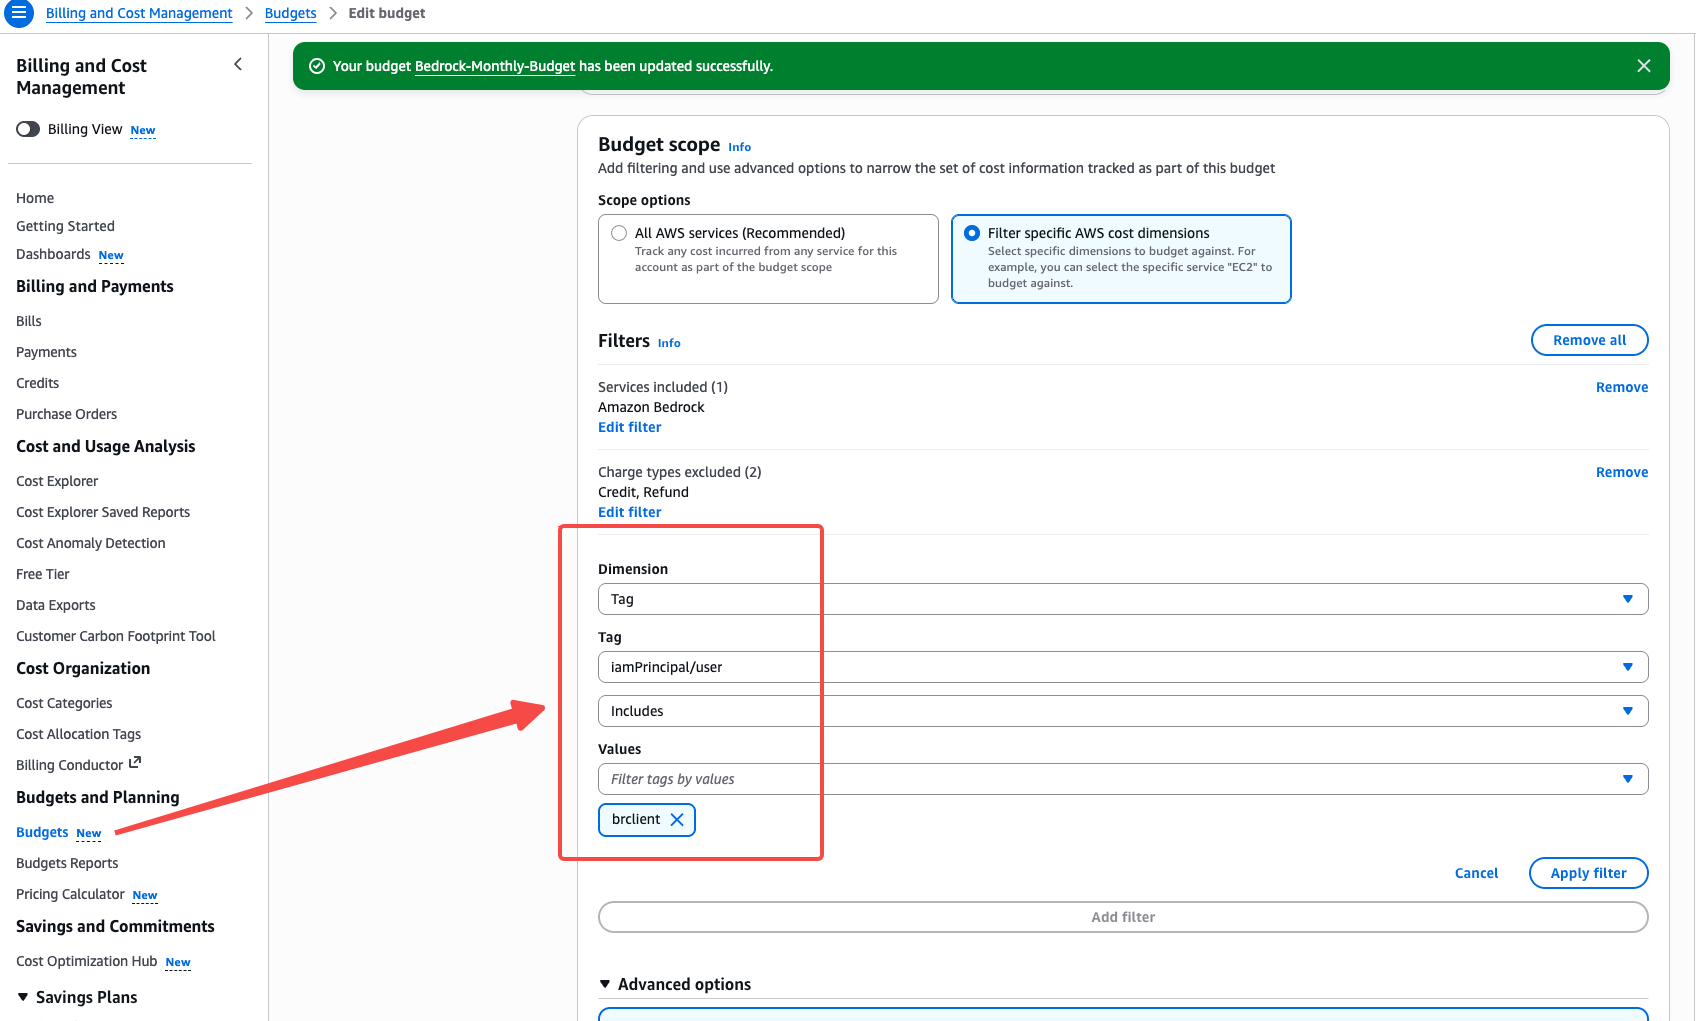Collapse the Advanced options section
This screenshot has width=1696, height=1021.
pos(605,984)
